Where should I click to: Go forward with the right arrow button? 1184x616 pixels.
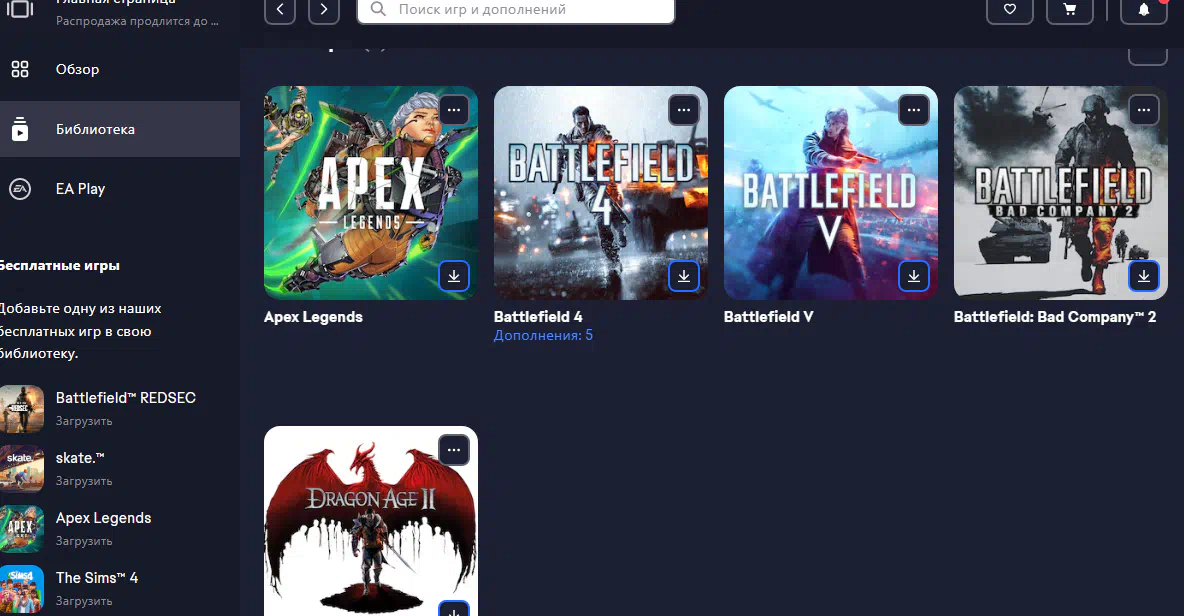tap(324, 10)
